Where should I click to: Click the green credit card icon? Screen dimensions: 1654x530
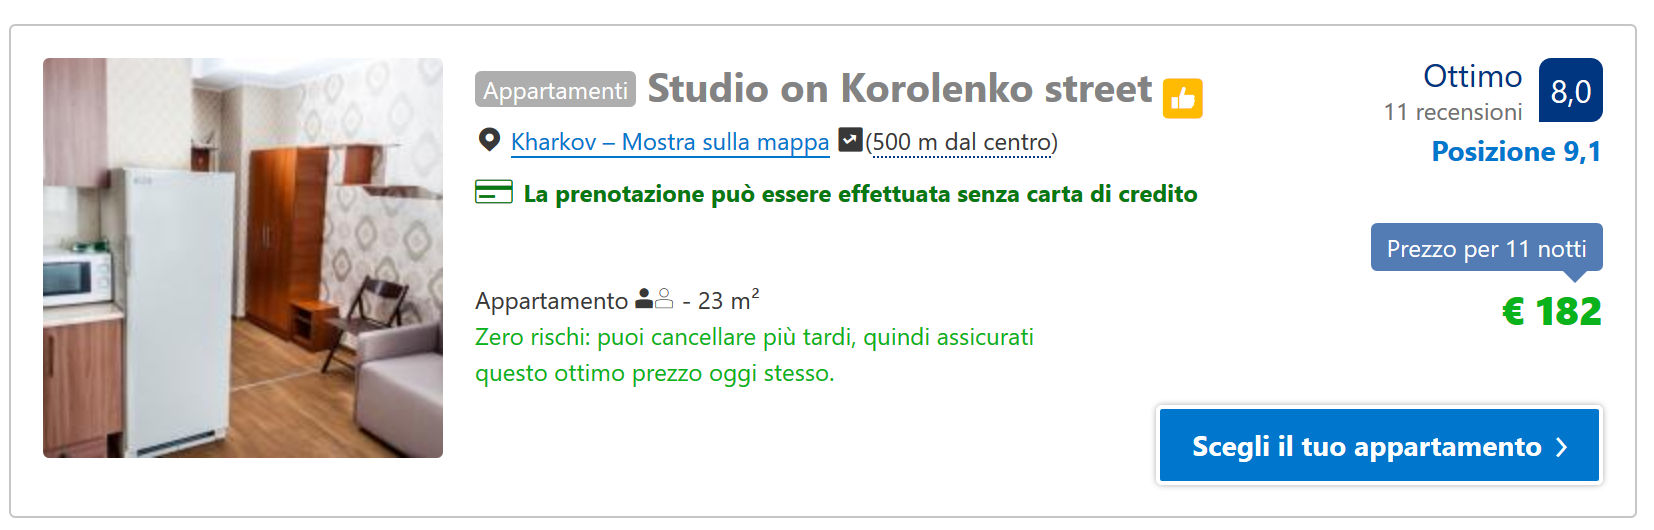493,192
